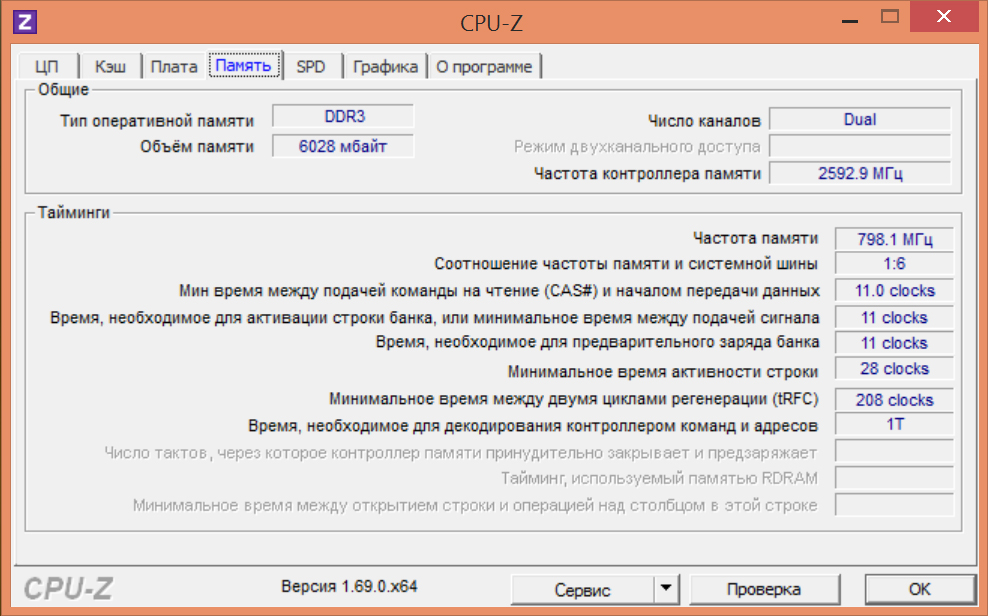Click the Общие group heading

63,89
